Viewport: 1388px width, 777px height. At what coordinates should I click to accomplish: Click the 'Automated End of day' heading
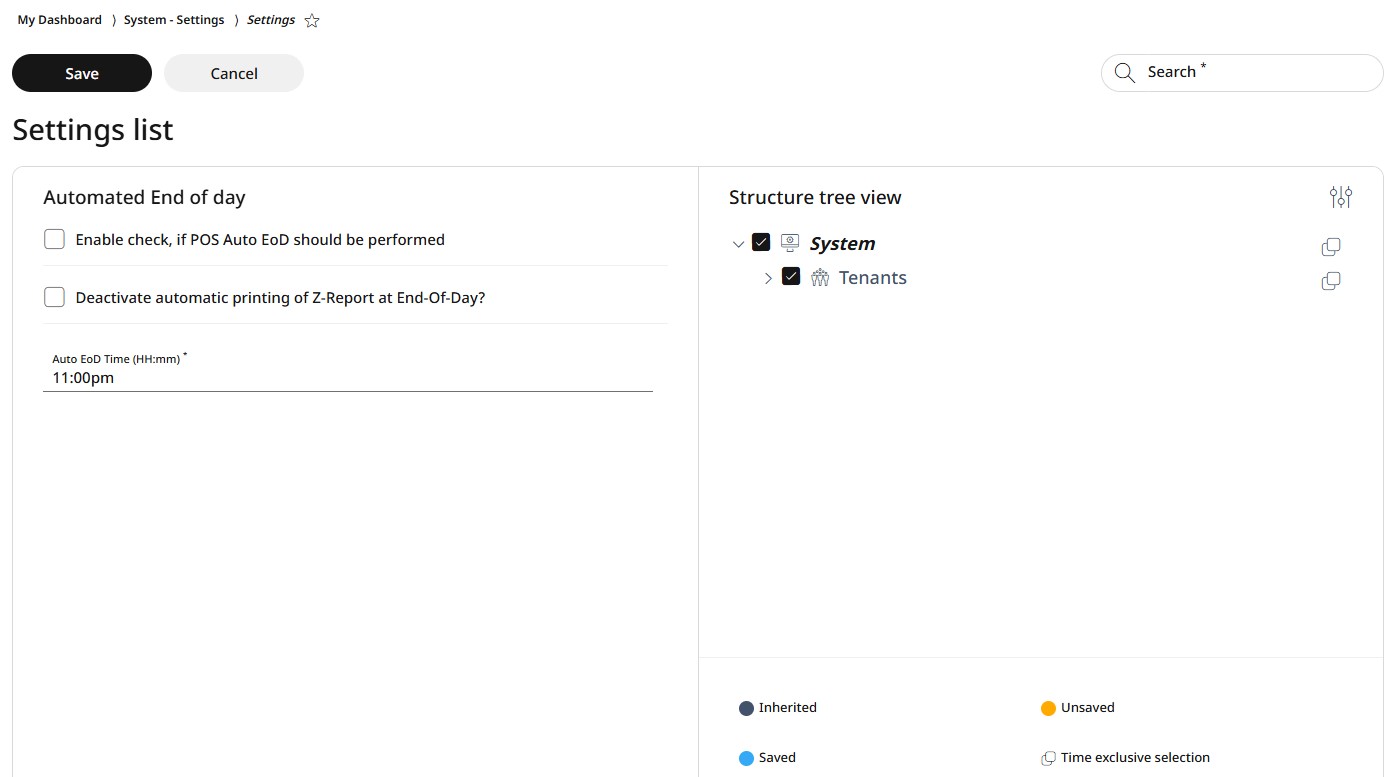coord(144,197)
